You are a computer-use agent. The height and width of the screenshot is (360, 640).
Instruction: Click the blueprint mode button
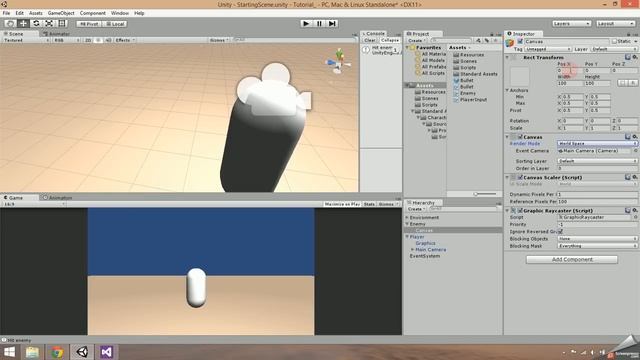coord(622,83)
